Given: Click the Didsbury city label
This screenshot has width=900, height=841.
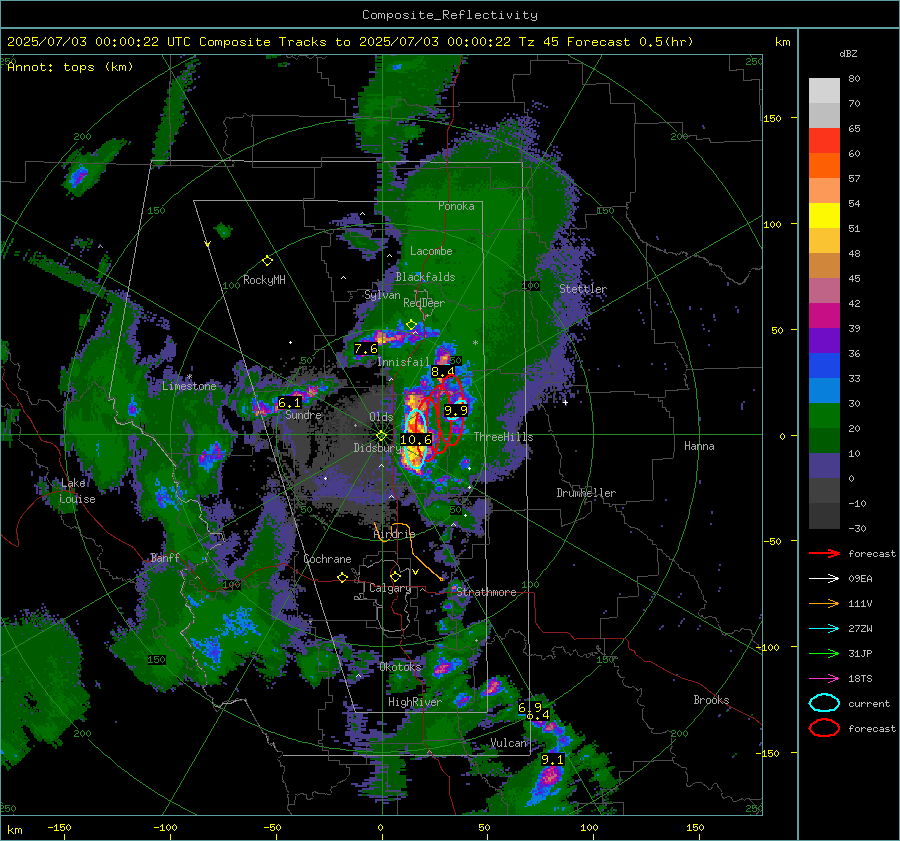Looking at the screenshot, I should coord(377,448).
